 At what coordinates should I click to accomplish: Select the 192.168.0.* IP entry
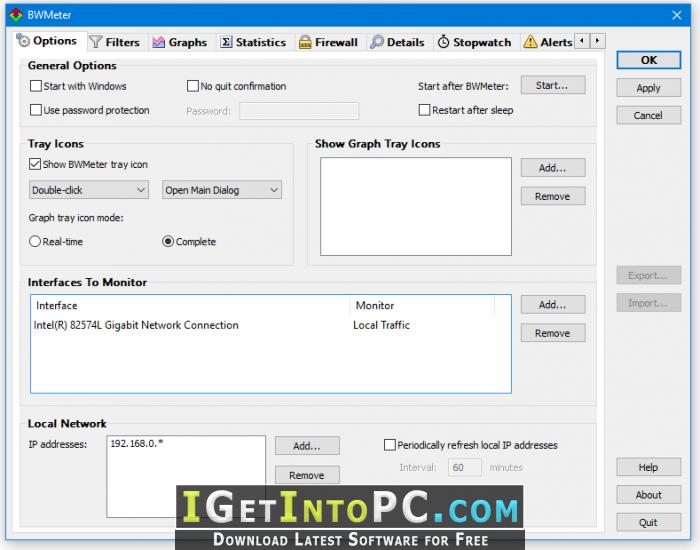pyautogui.click(x=137, y=443)
